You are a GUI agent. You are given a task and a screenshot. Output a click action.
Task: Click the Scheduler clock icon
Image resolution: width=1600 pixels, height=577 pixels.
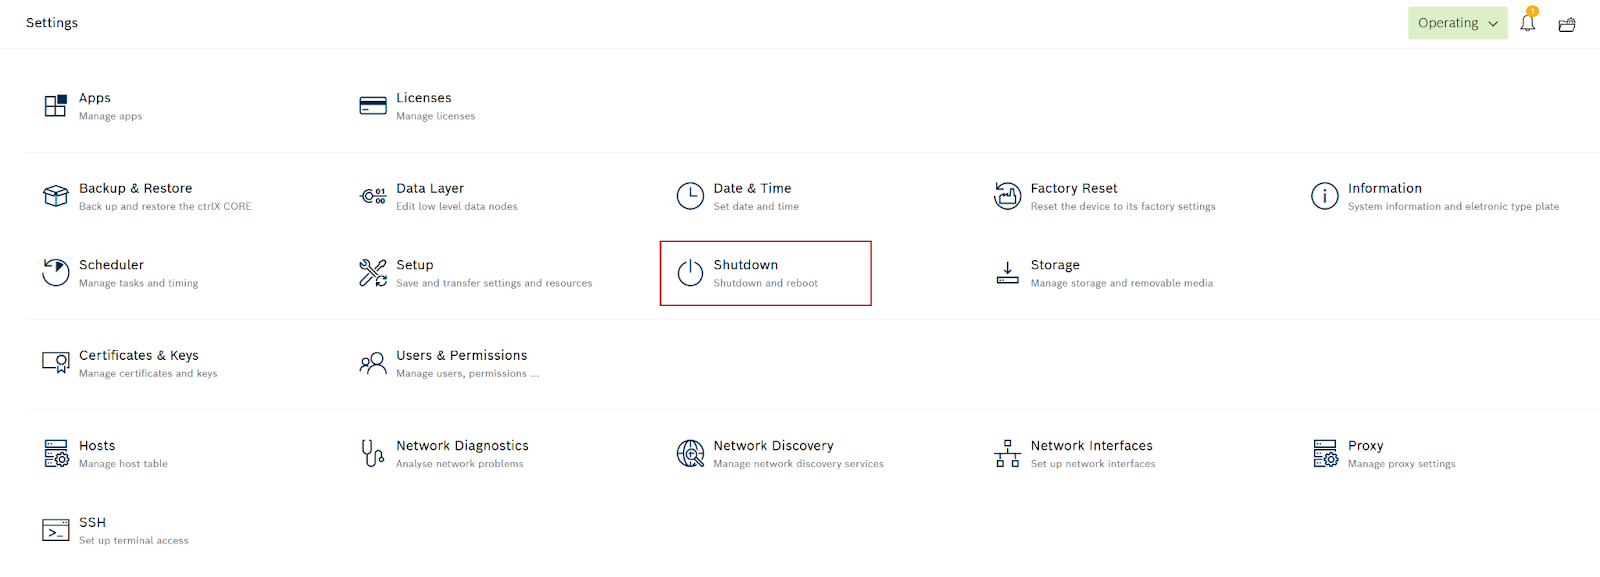coord(55,272)
